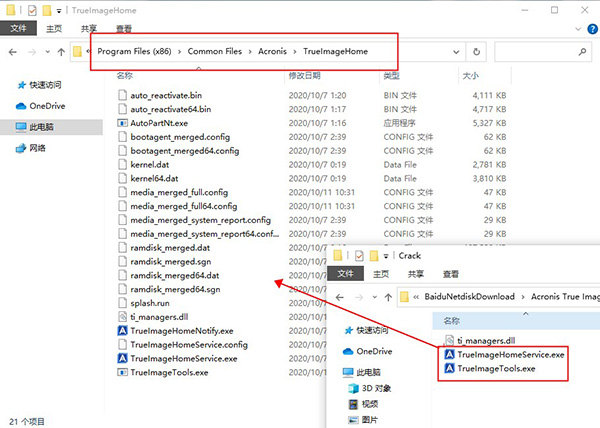Click the back arrow in the Crack window
Viewport: 600px width, 428px height.
click(342, 296)
